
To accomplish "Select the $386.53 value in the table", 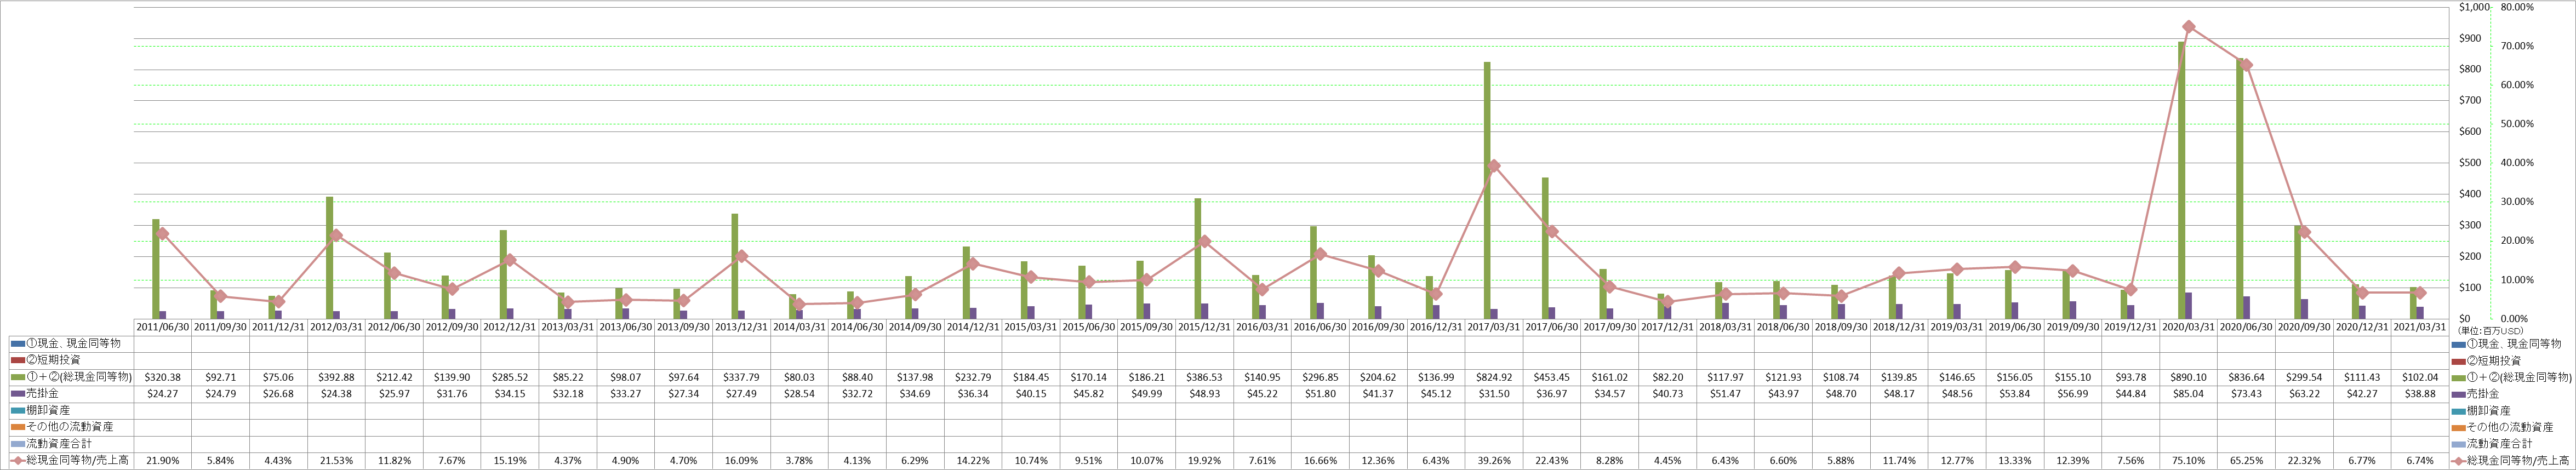I will coord(1205,377).
